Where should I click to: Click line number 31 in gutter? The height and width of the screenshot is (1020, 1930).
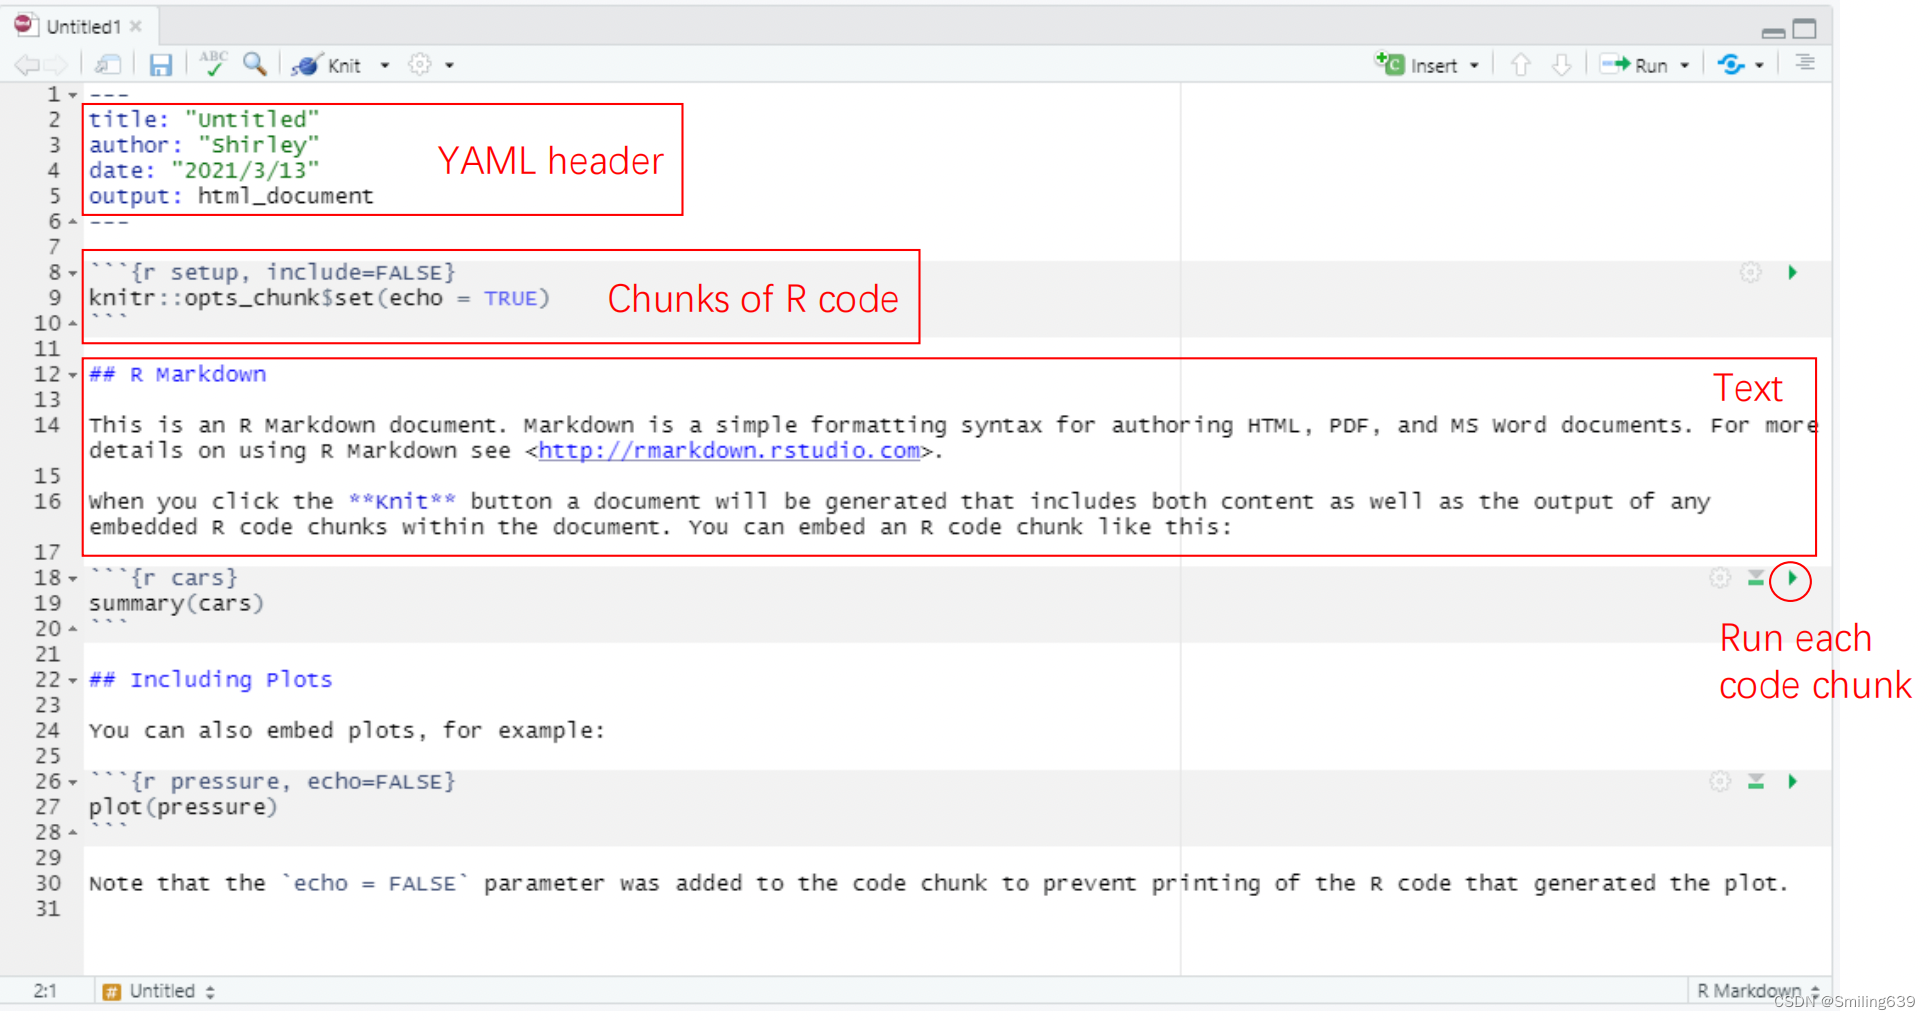[47, 909]
